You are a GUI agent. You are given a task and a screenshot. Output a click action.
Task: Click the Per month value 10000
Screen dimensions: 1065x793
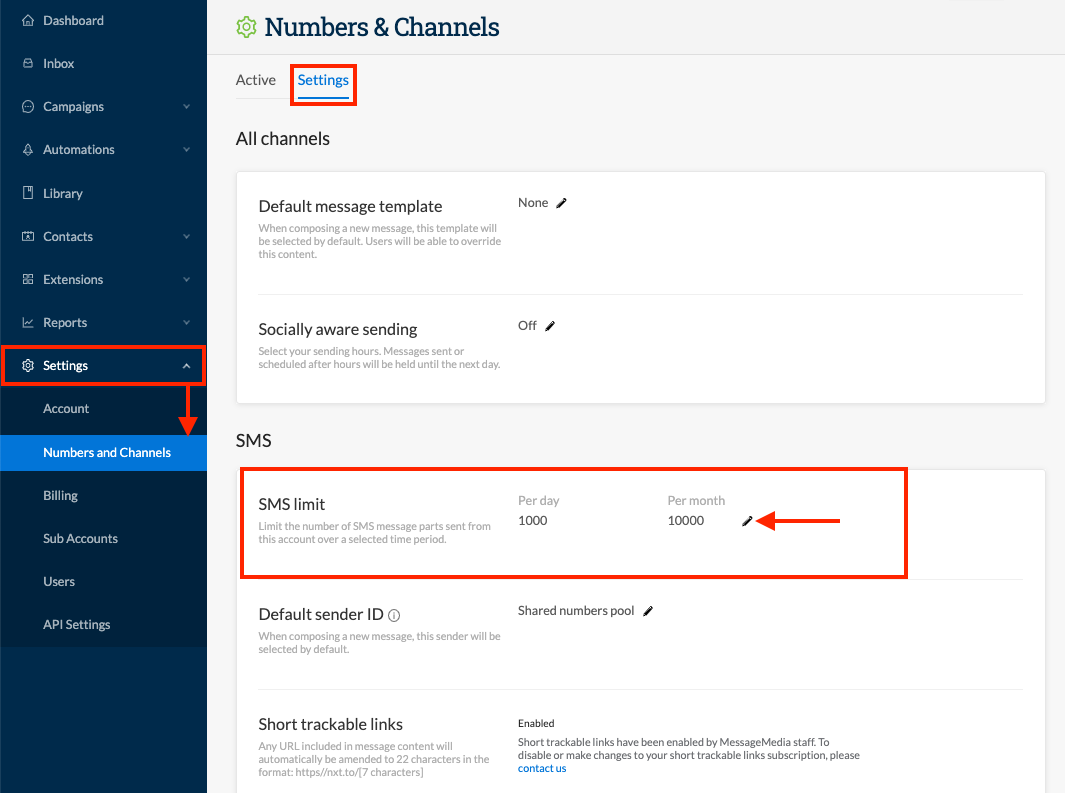click(x=686, y=521)
